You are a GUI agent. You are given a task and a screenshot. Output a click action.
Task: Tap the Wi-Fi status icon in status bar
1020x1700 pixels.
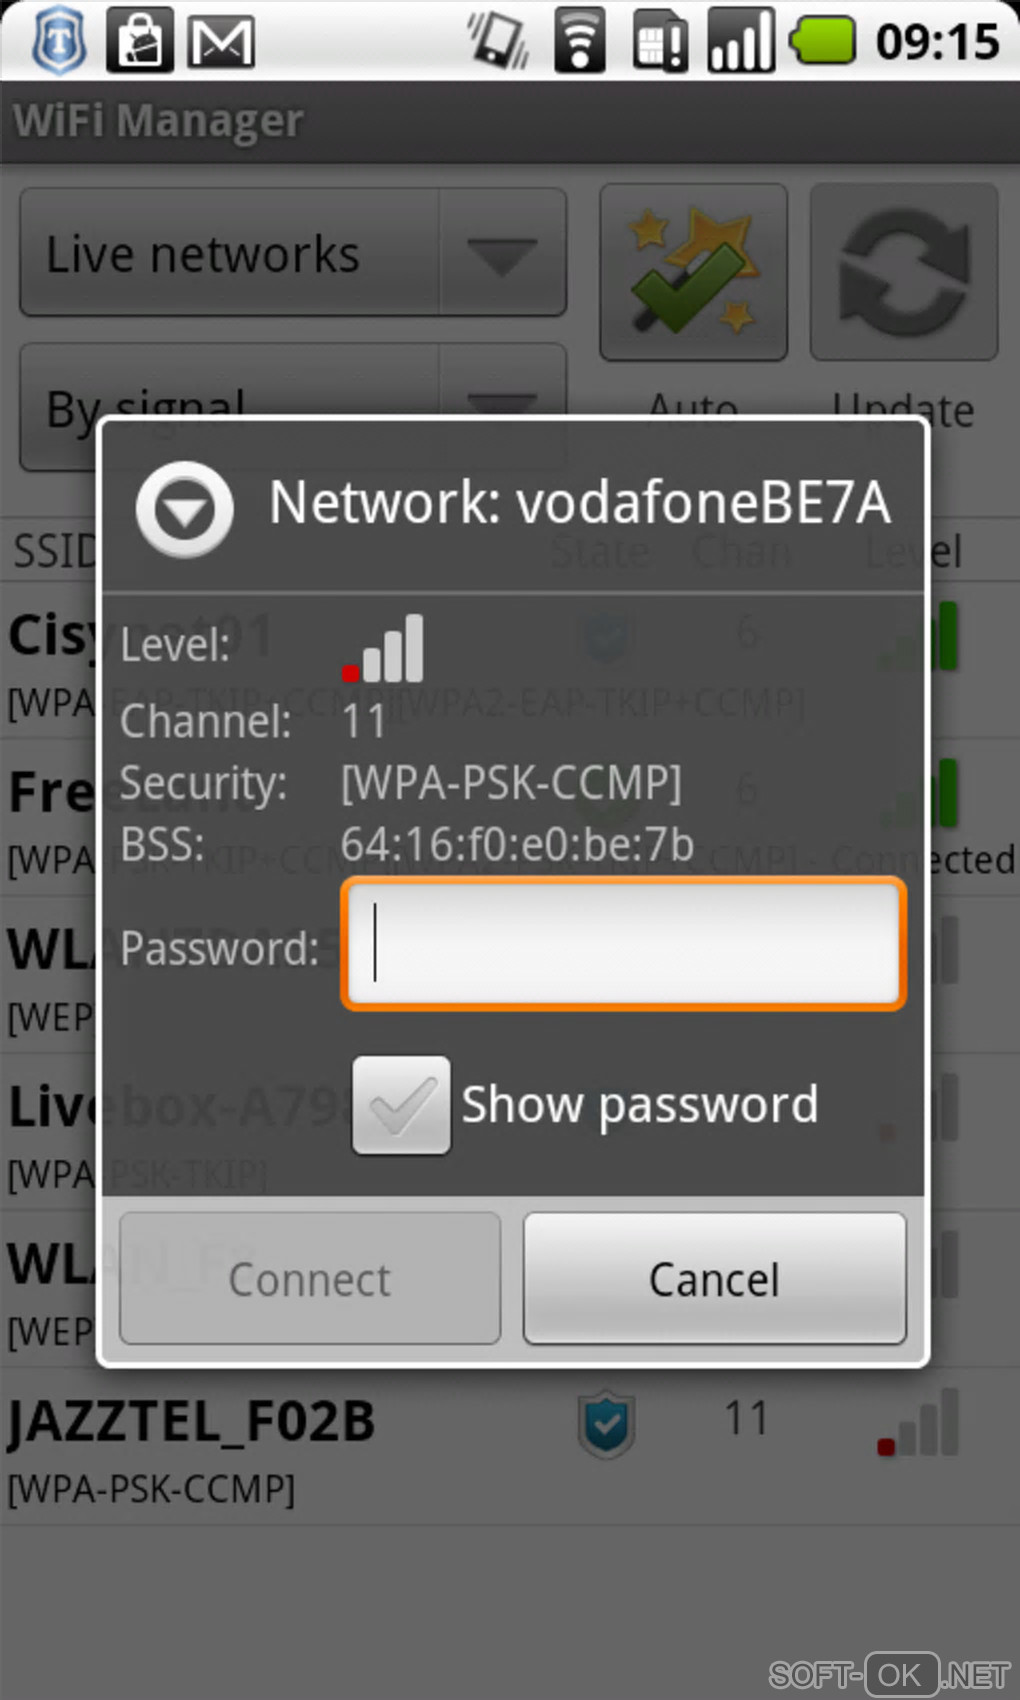579,42
